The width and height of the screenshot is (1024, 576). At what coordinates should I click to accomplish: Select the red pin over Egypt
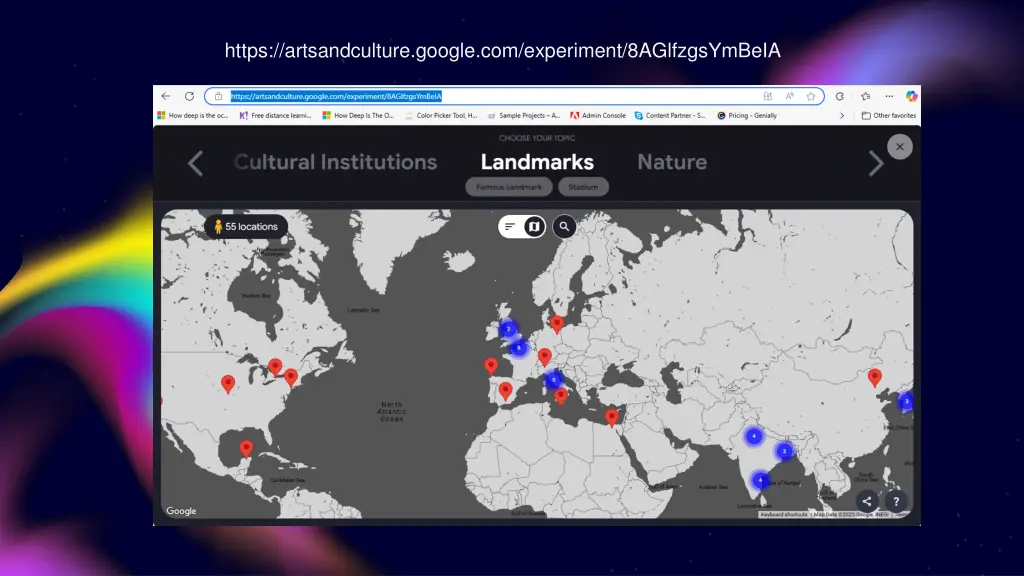[x=611, y=417]
